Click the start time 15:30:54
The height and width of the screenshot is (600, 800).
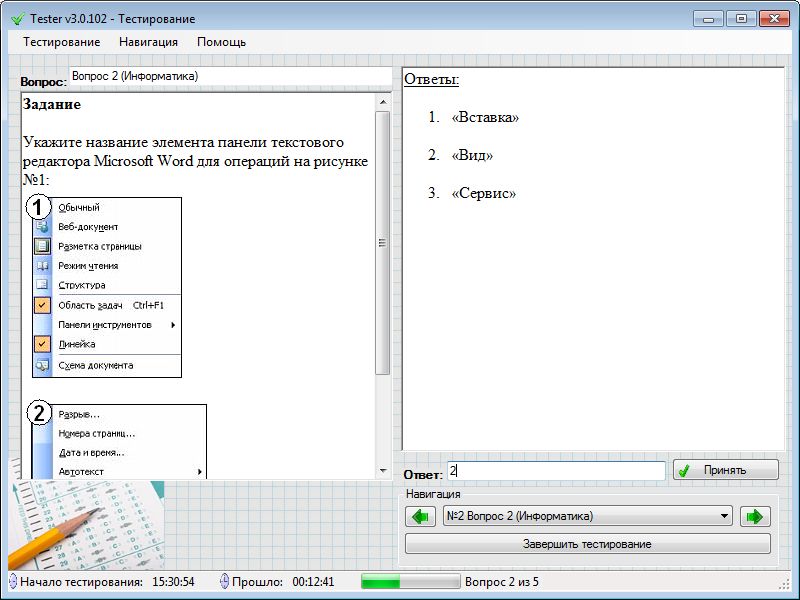[173, 582]
